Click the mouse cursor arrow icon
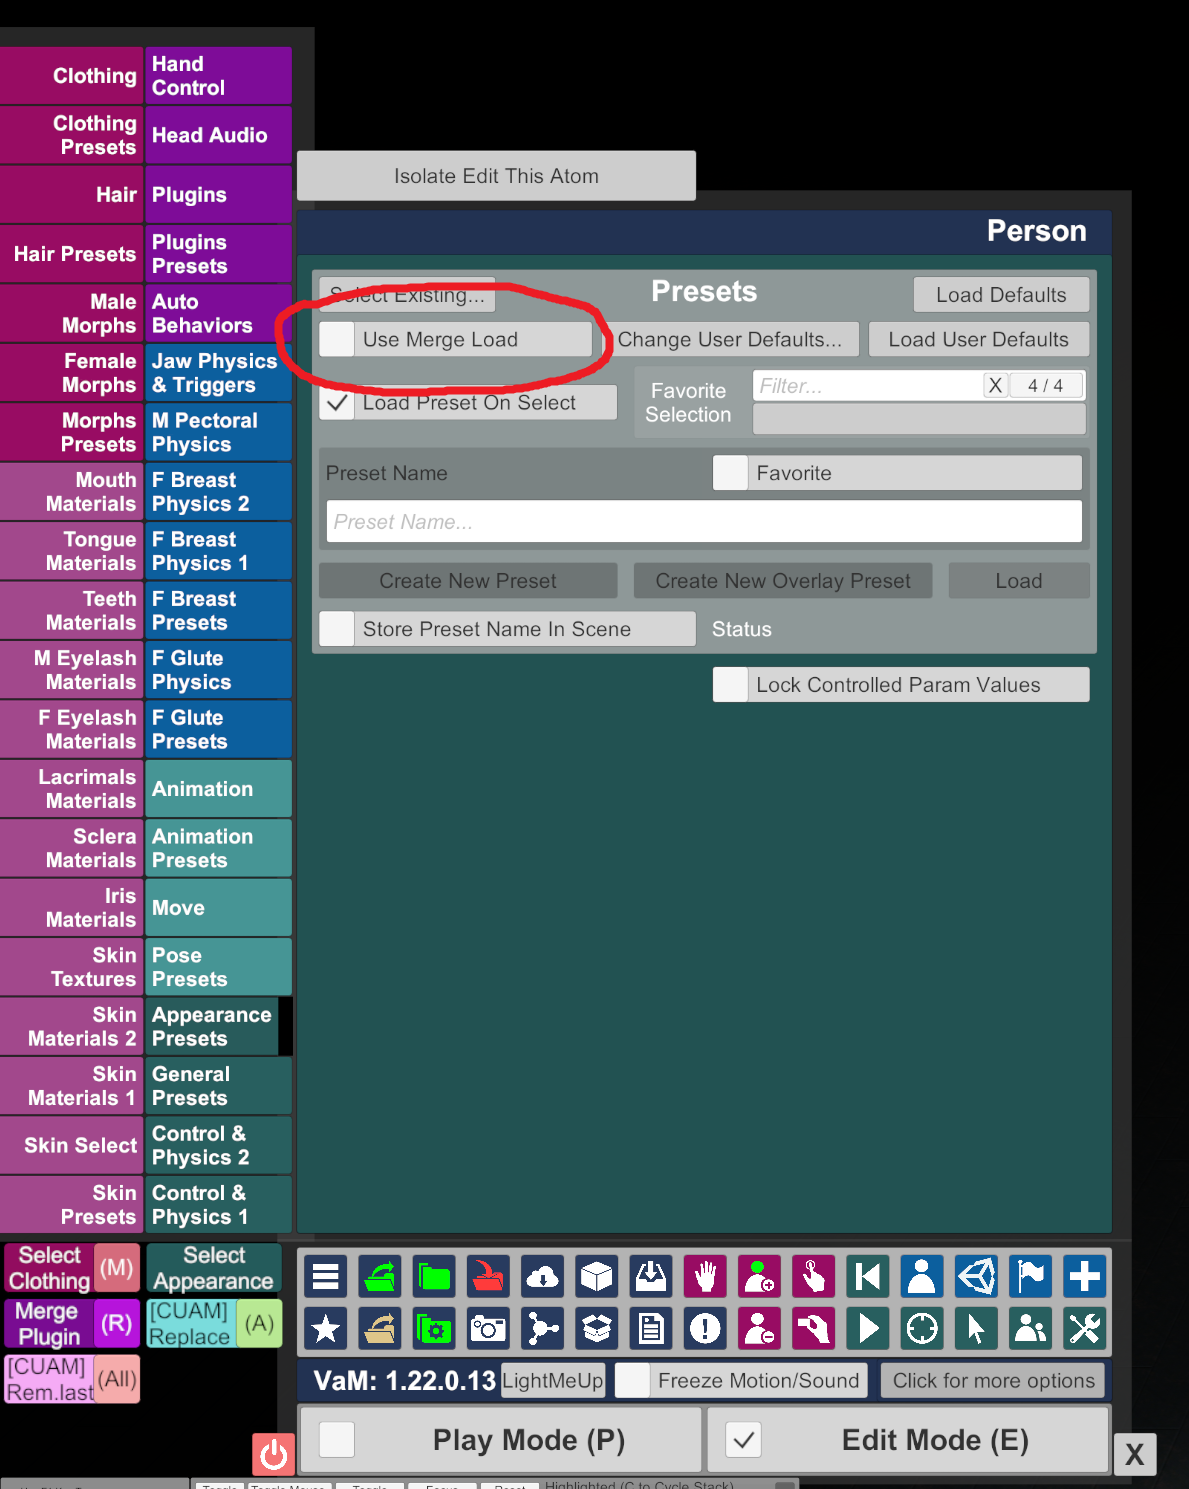This screenshot has width=1189, height=1489. point(976,1328)
